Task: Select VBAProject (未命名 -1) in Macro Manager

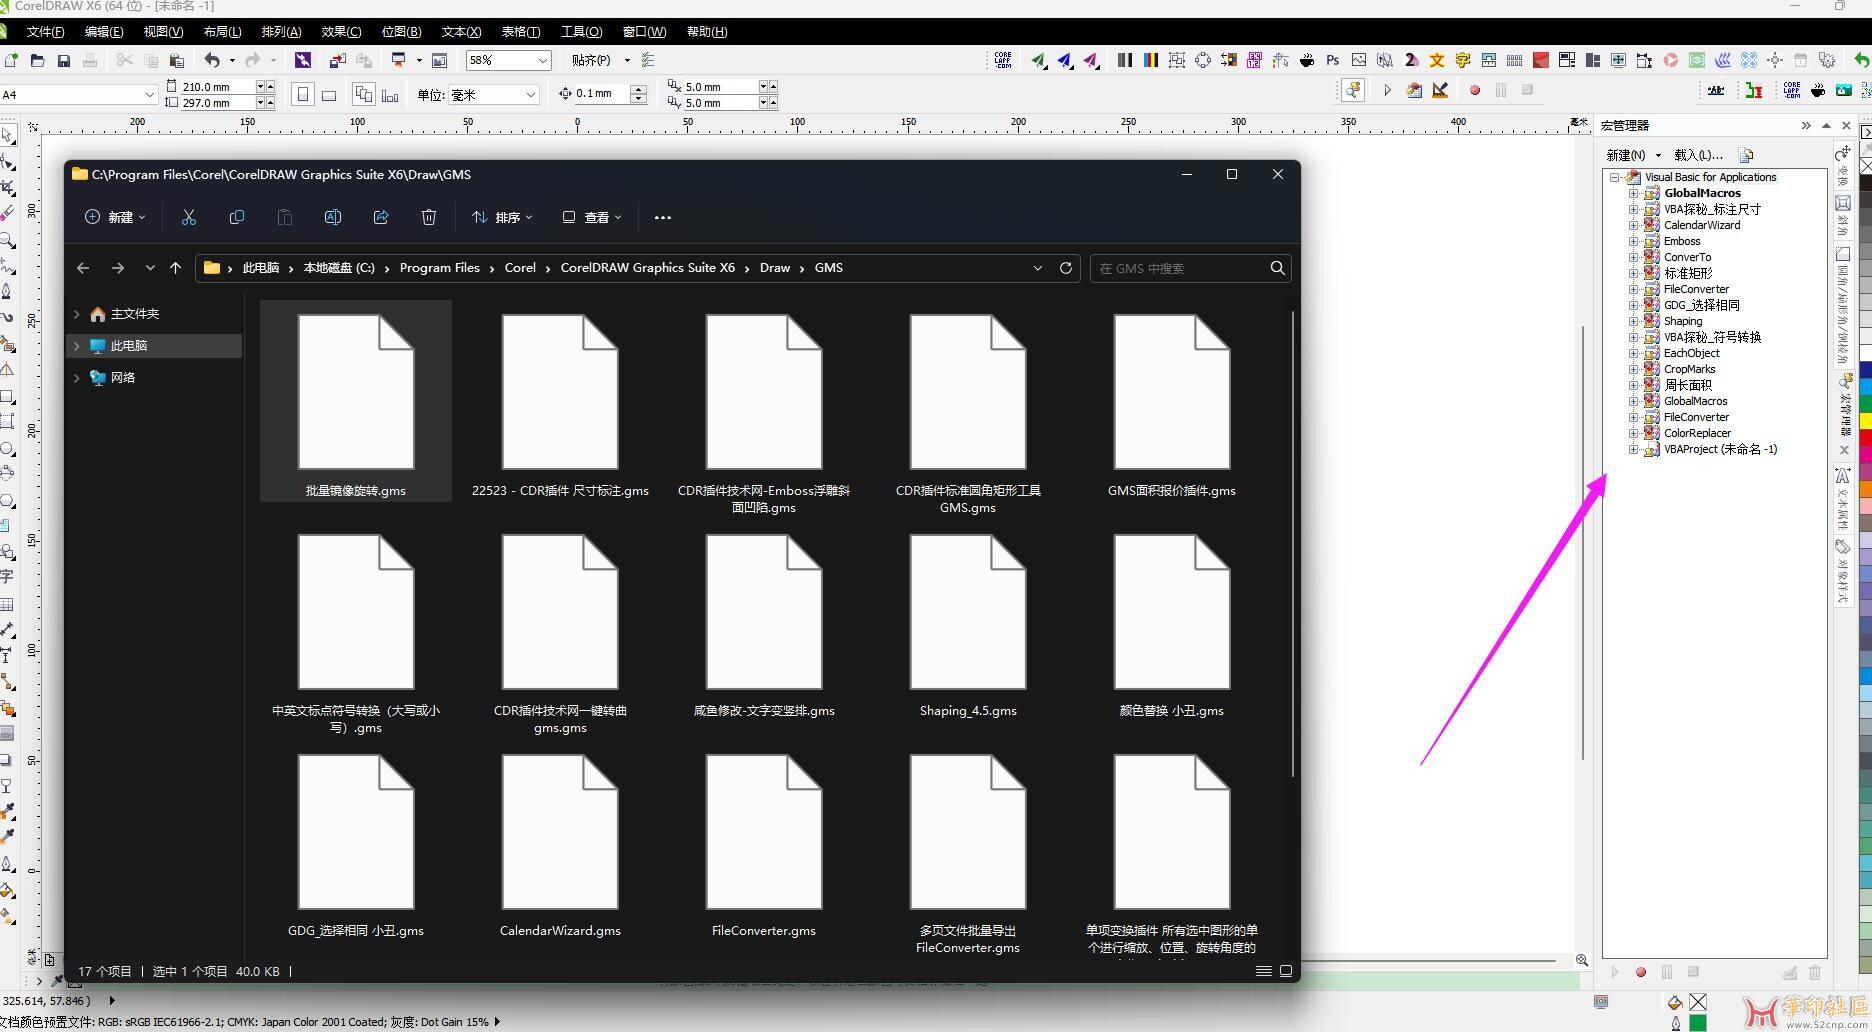Action: (x=1720, y=449)
